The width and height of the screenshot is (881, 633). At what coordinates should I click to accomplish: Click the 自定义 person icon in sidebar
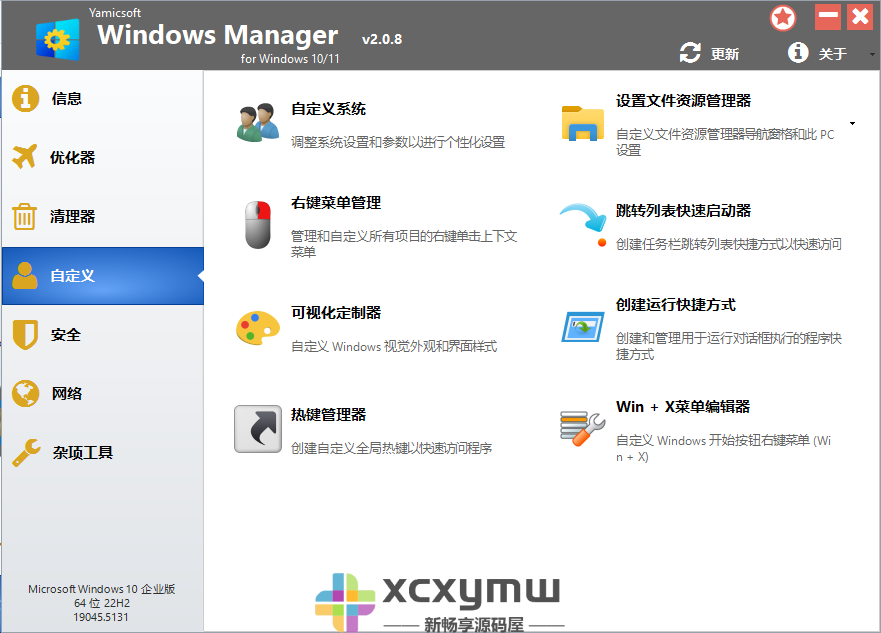pyautogui.click(x=25, y=275)
